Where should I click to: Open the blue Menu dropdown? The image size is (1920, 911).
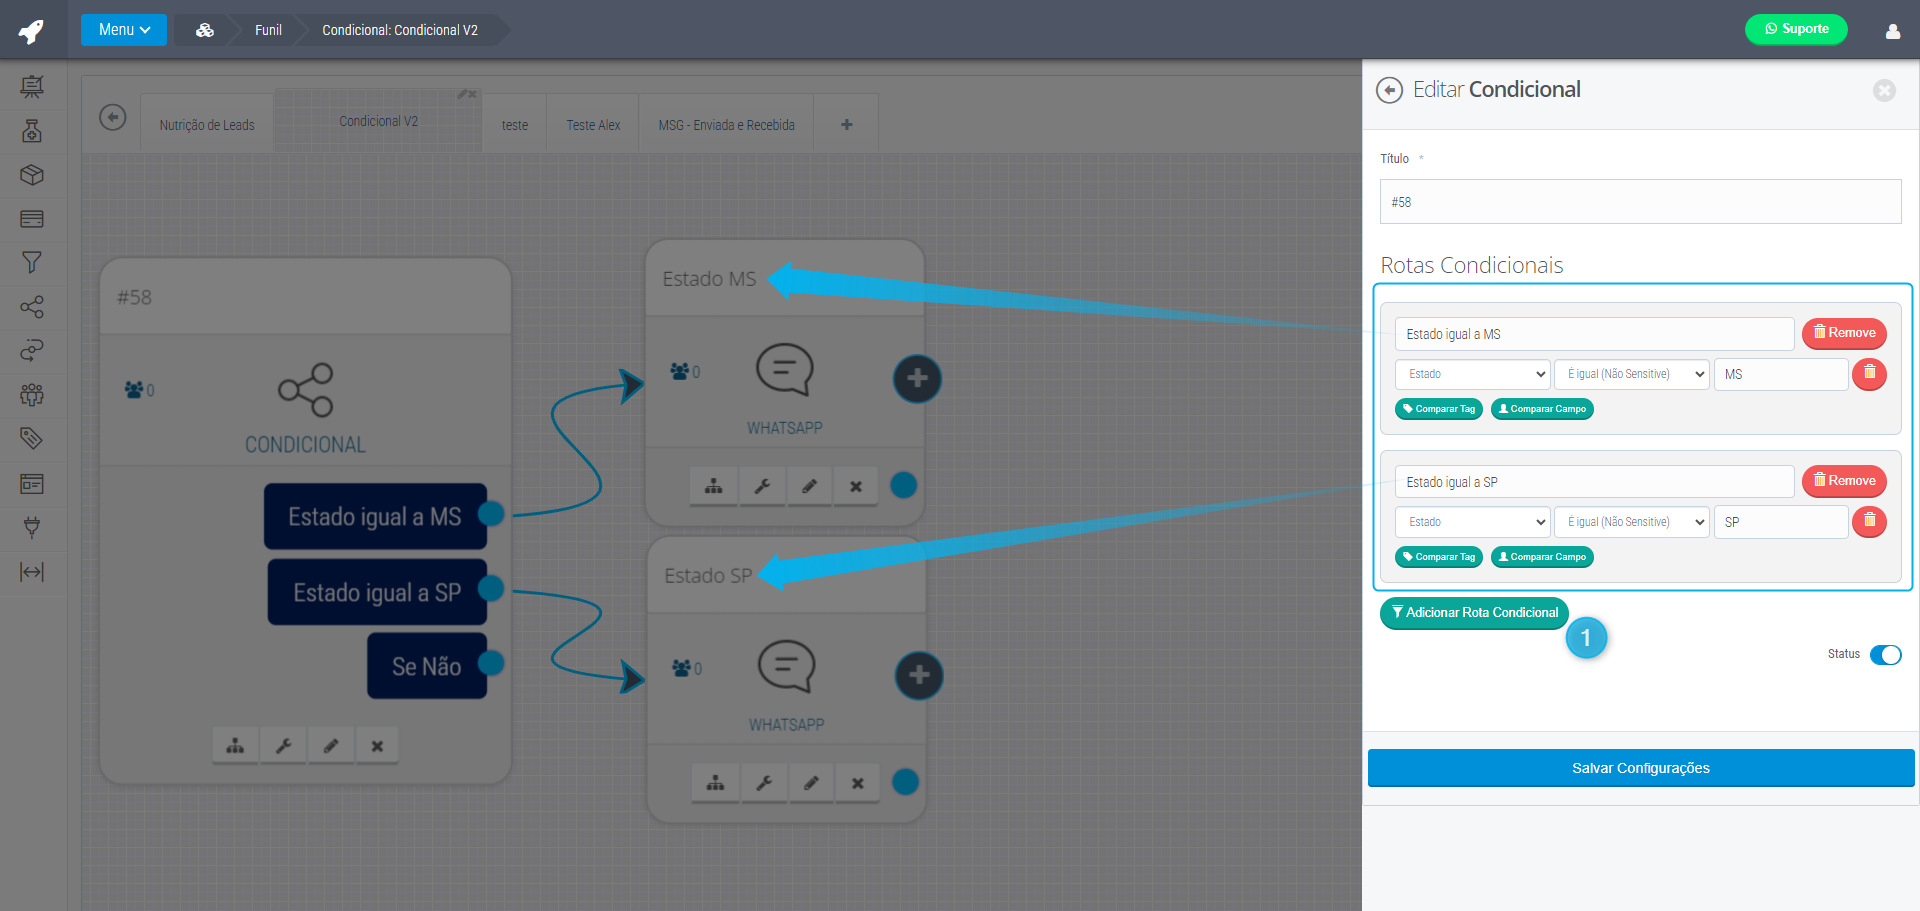click(124, 30)
